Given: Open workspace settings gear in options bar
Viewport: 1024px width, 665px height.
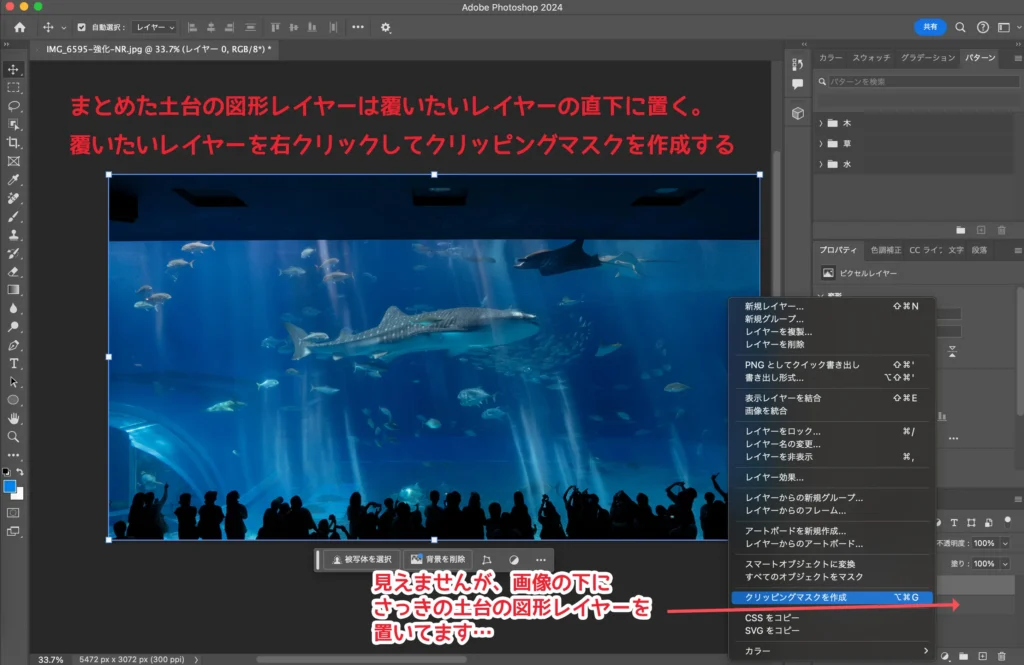Looking at the screenshot, I should tap(385, 28).
